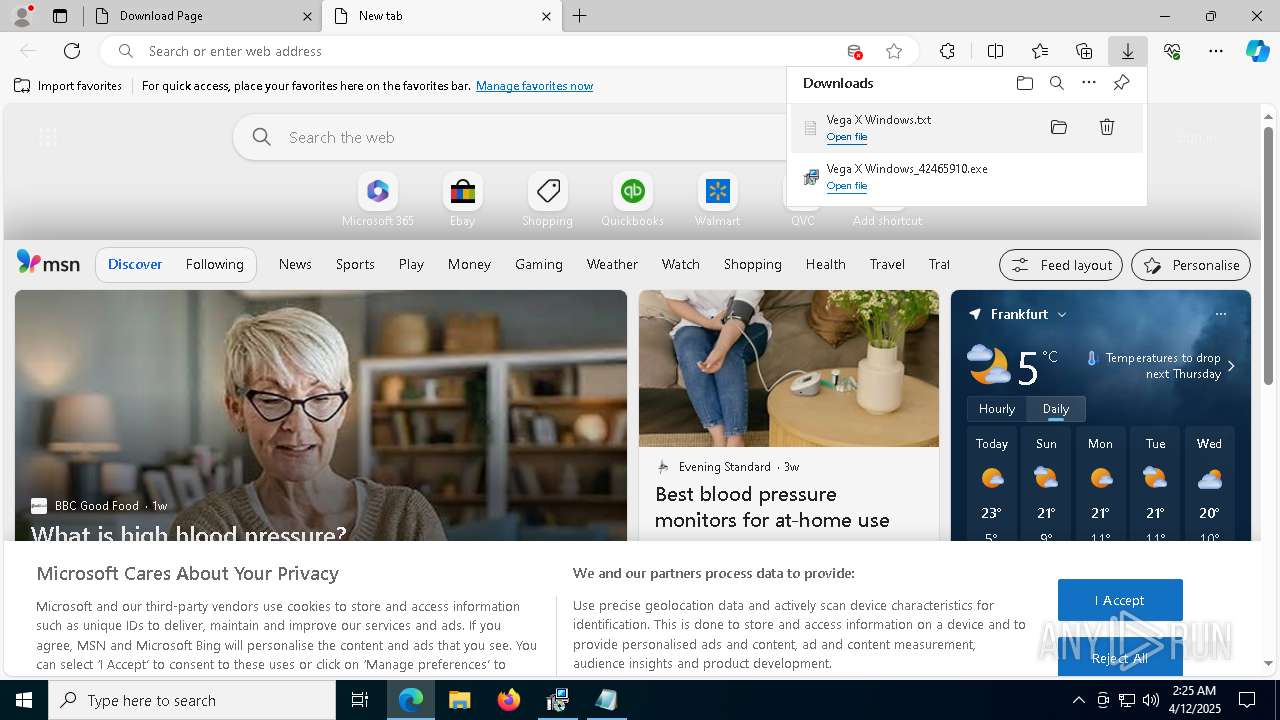Open file link for Vega X Windows.txt

point(847,137)
